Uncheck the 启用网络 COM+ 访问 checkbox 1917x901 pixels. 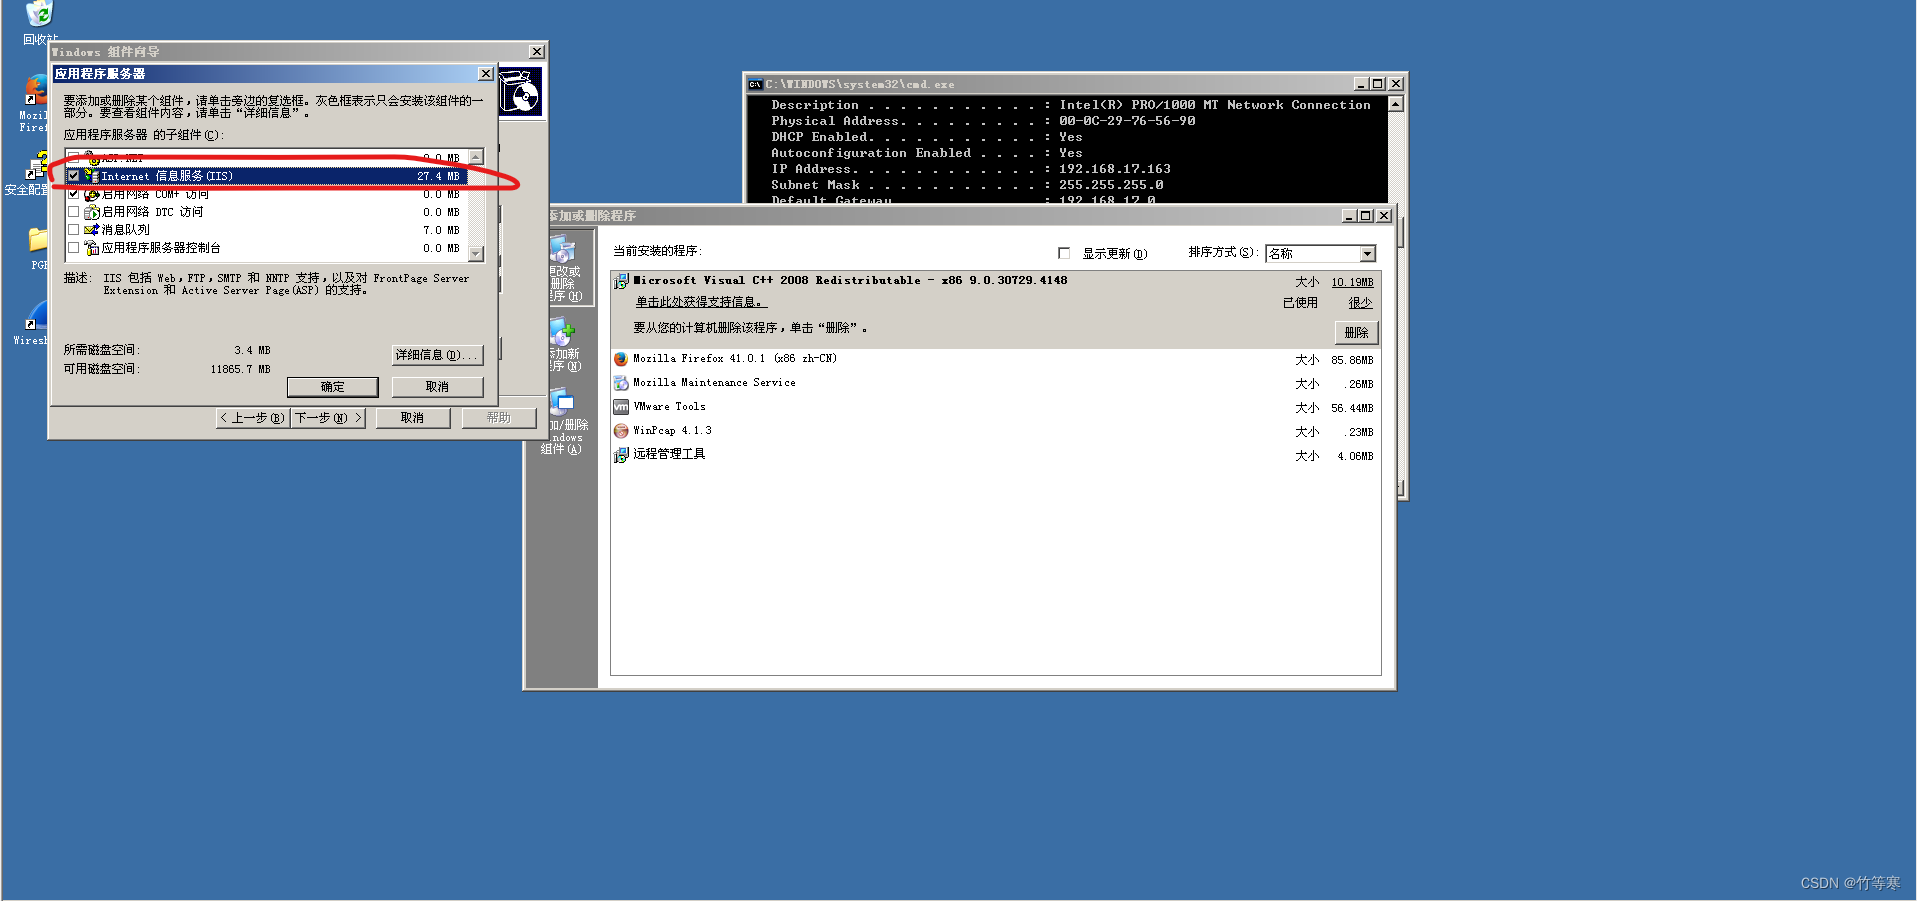click(x=73, y=194)
